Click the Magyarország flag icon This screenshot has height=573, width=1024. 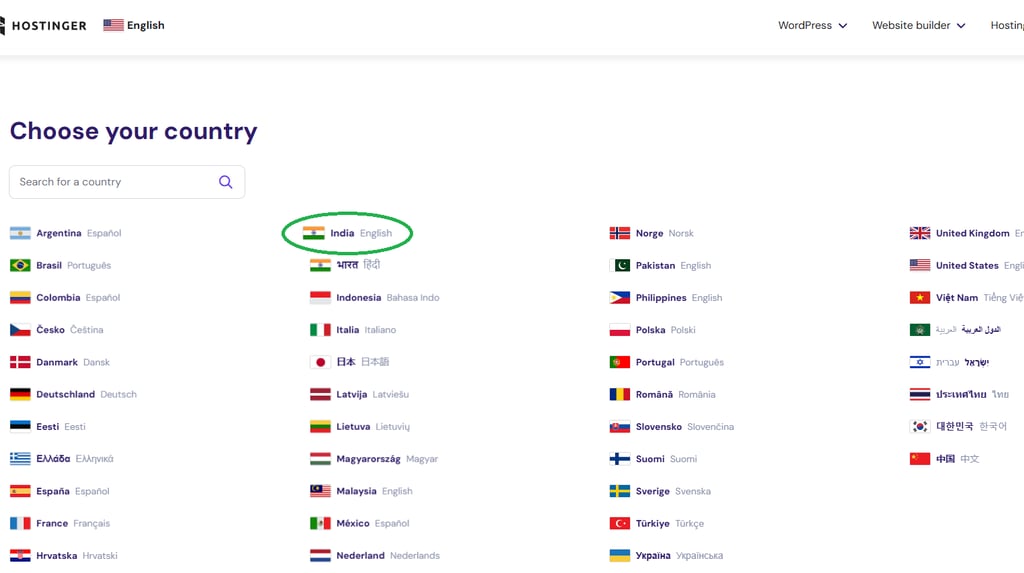pos(320,459)
